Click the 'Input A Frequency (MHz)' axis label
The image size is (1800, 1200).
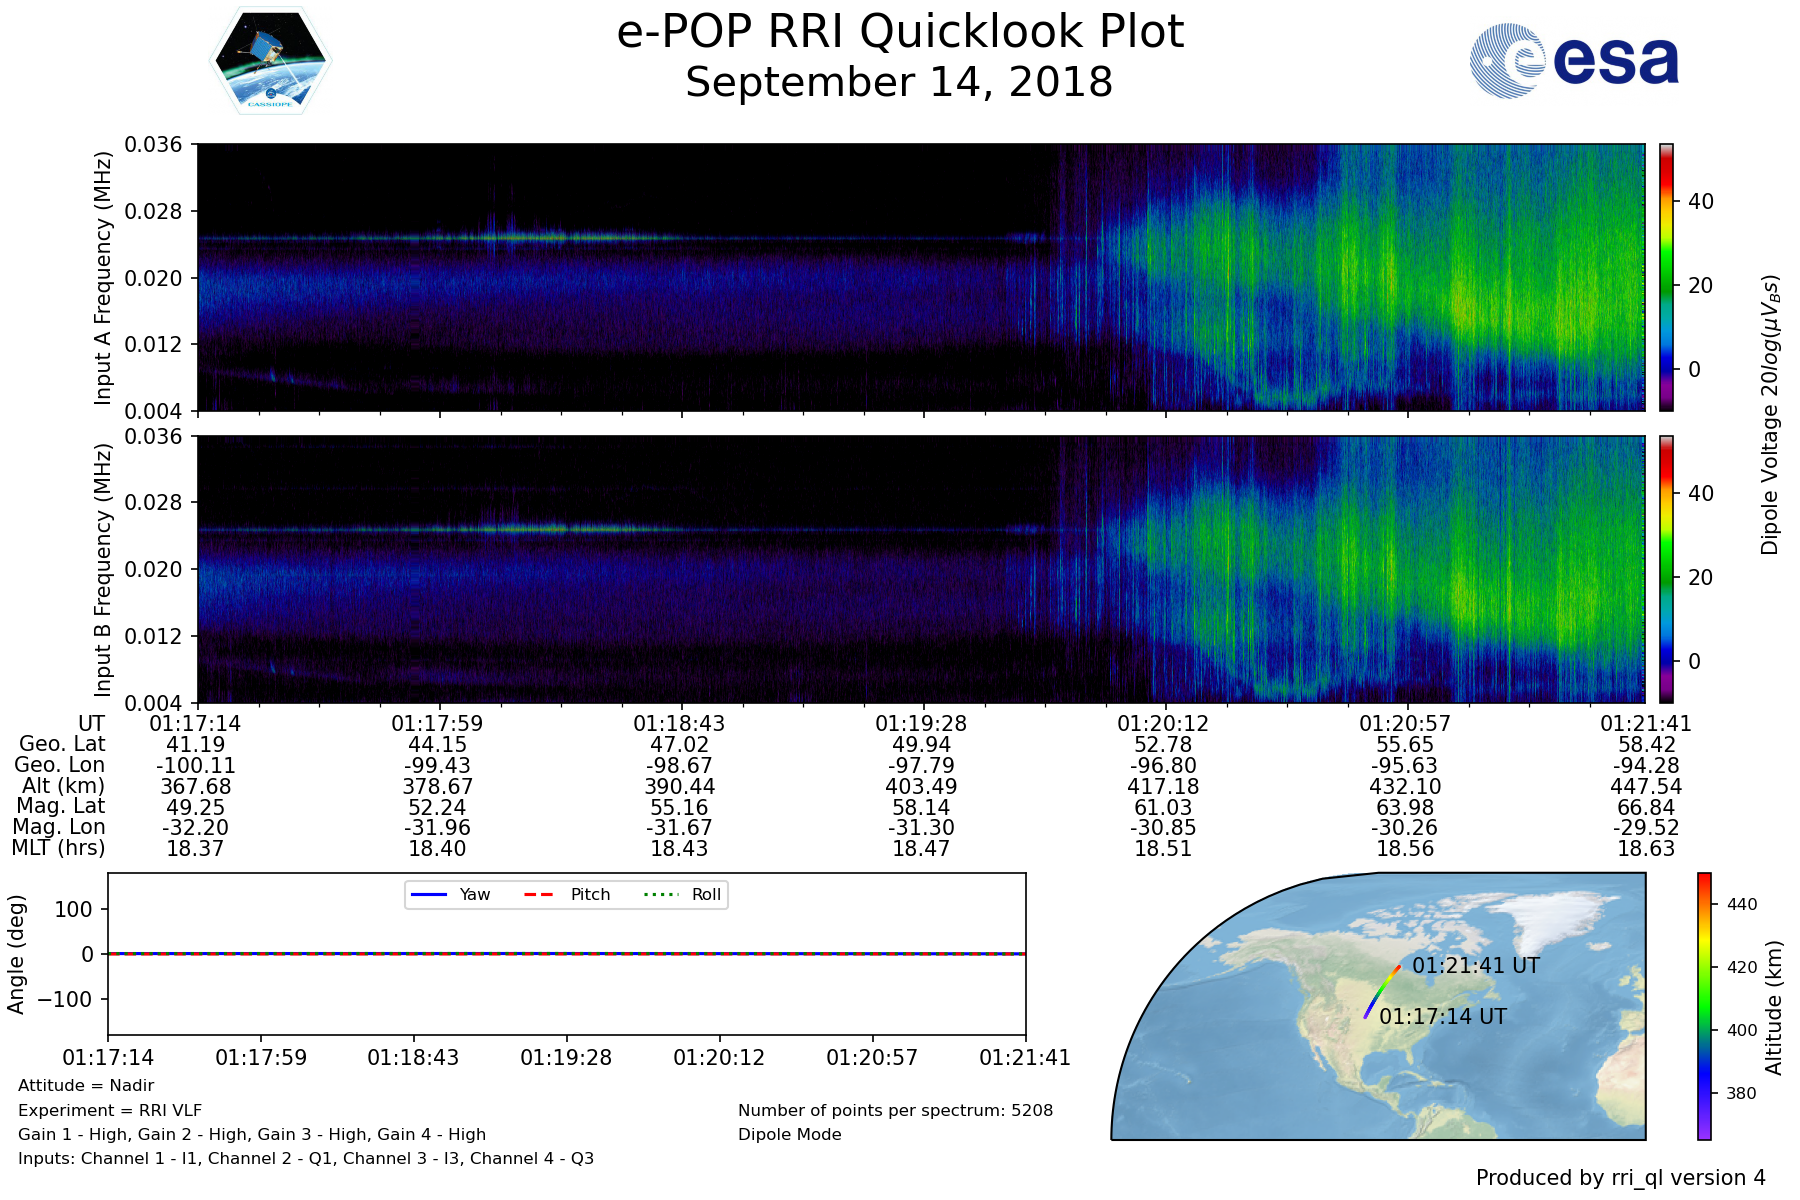click(102, 278)
